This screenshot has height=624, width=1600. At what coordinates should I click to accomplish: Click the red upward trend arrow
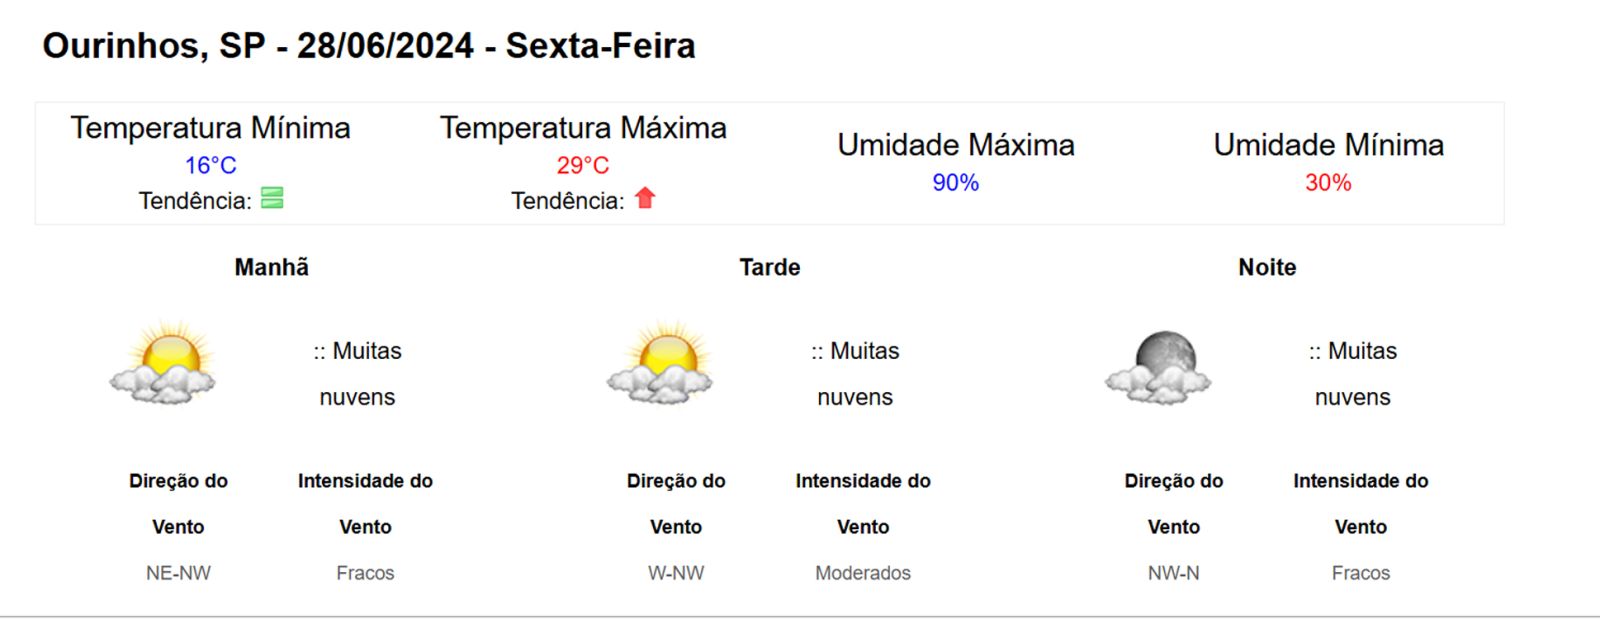tap(645, 198)
